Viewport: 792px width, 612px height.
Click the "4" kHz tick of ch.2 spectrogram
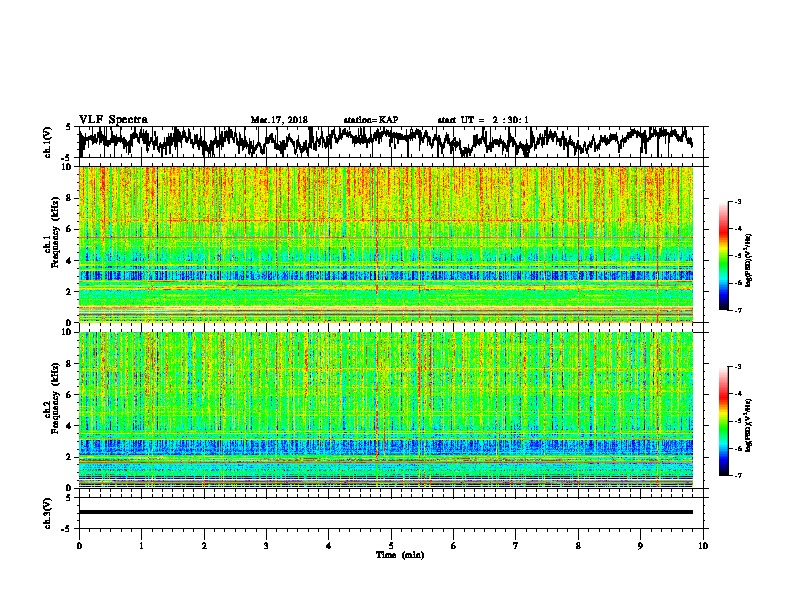tap(69, 426)
